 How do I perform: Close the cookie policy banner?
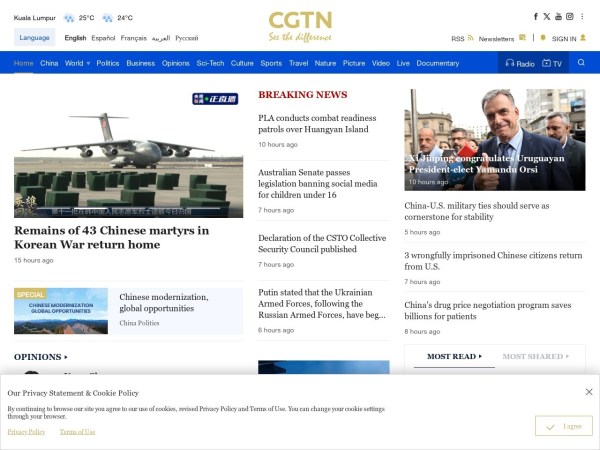[x=589, y=392]
